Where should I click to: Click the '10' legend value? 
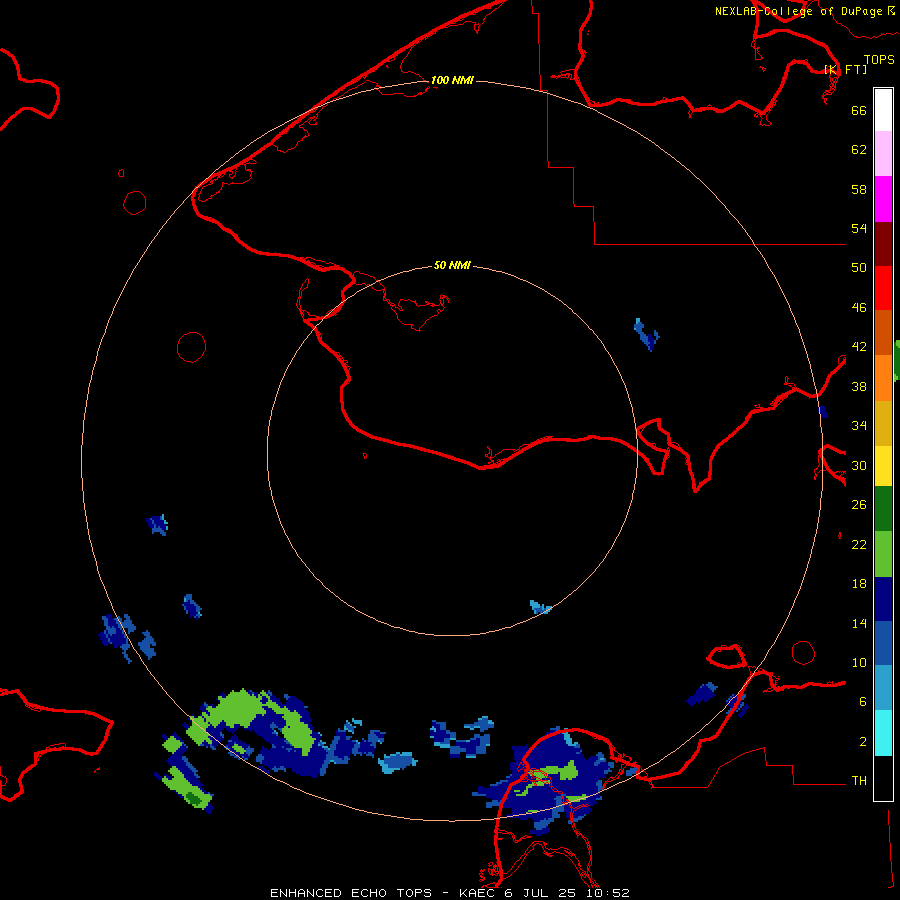click(859, 662)
